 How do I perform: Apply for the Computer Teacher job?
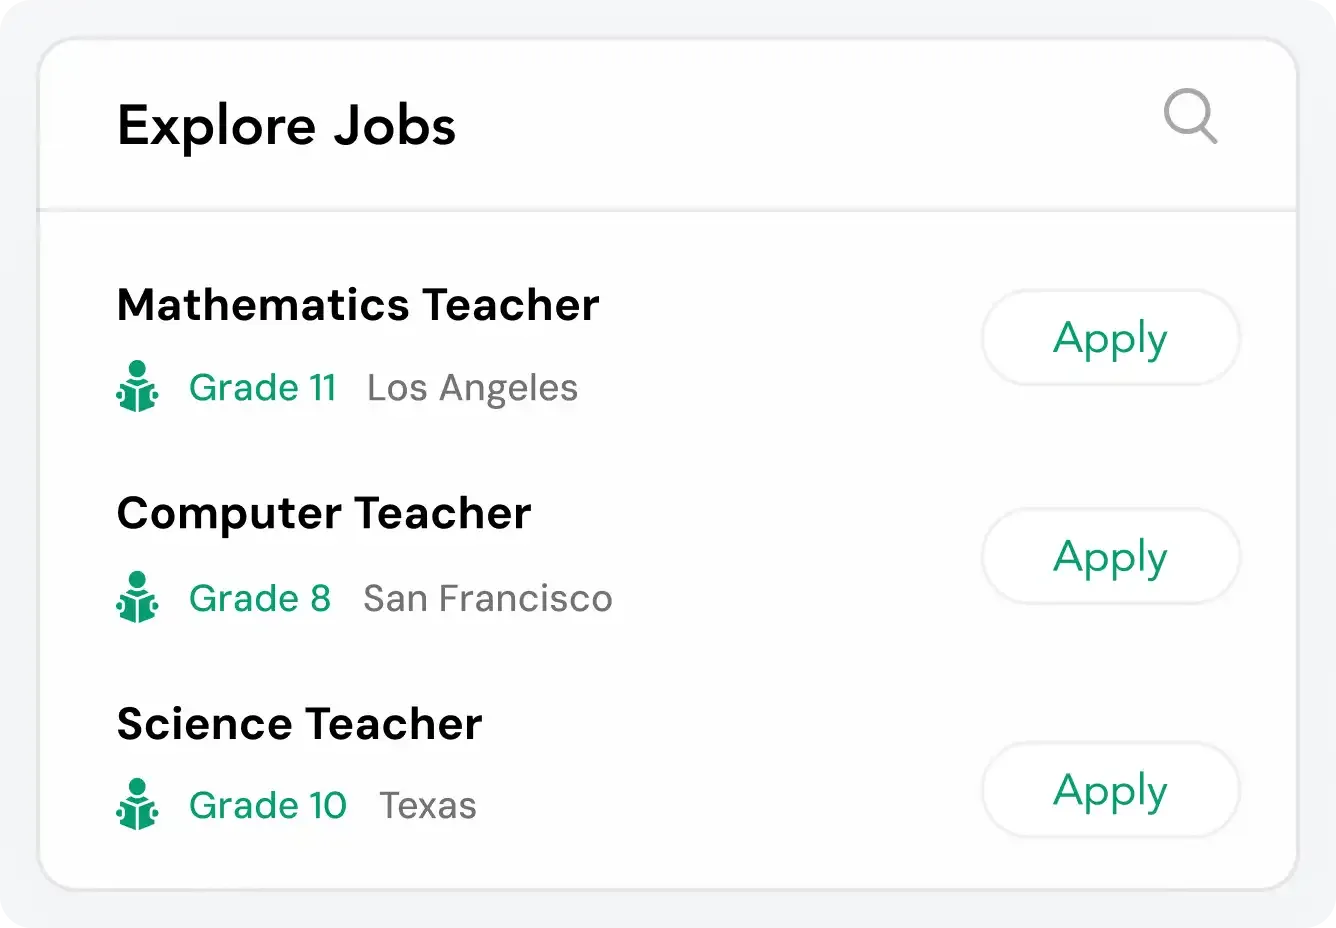coord(1110,557)
